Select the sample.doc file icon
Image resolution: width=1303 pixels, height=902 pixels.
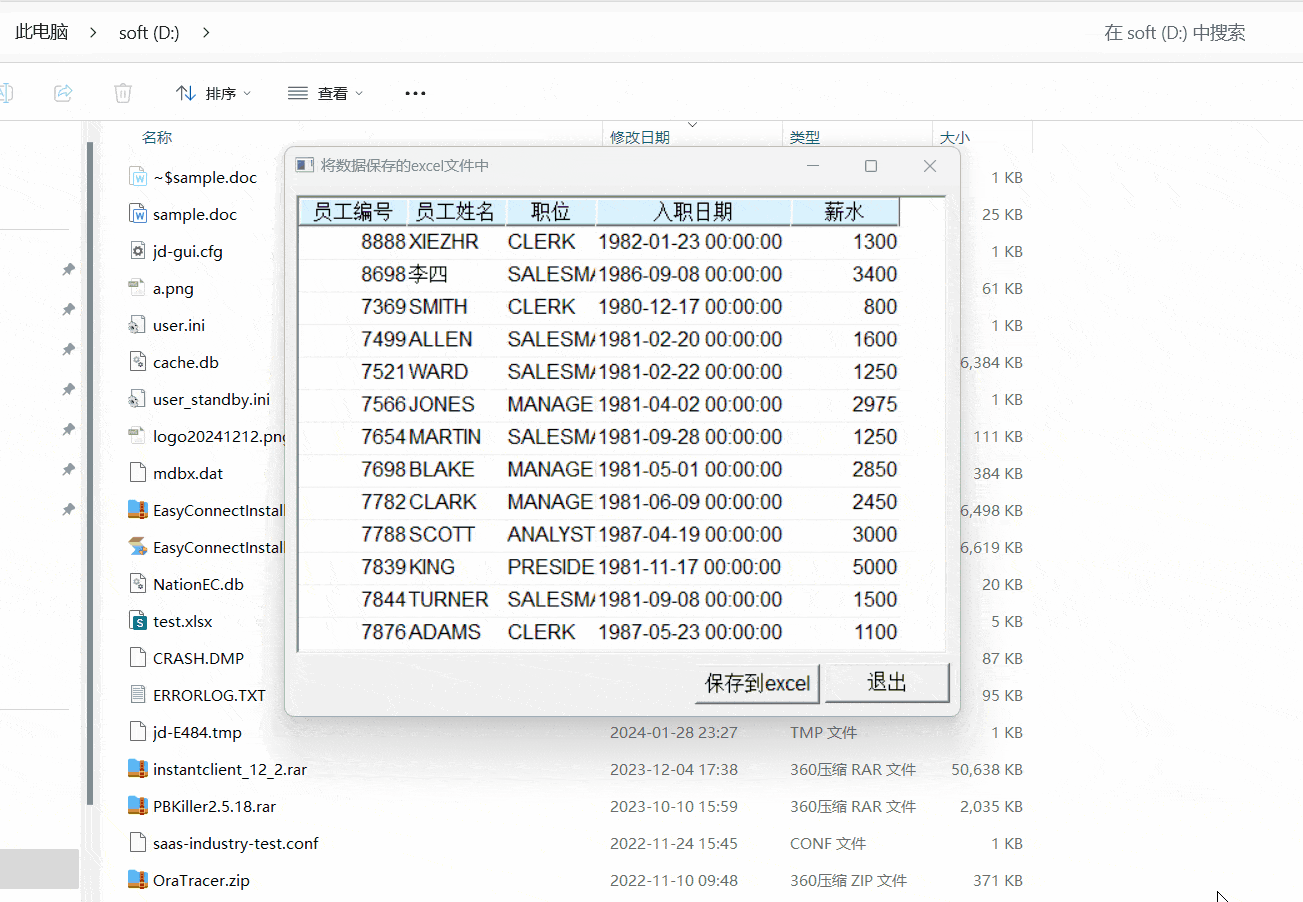pyautogui.click(x=138, y=214)
